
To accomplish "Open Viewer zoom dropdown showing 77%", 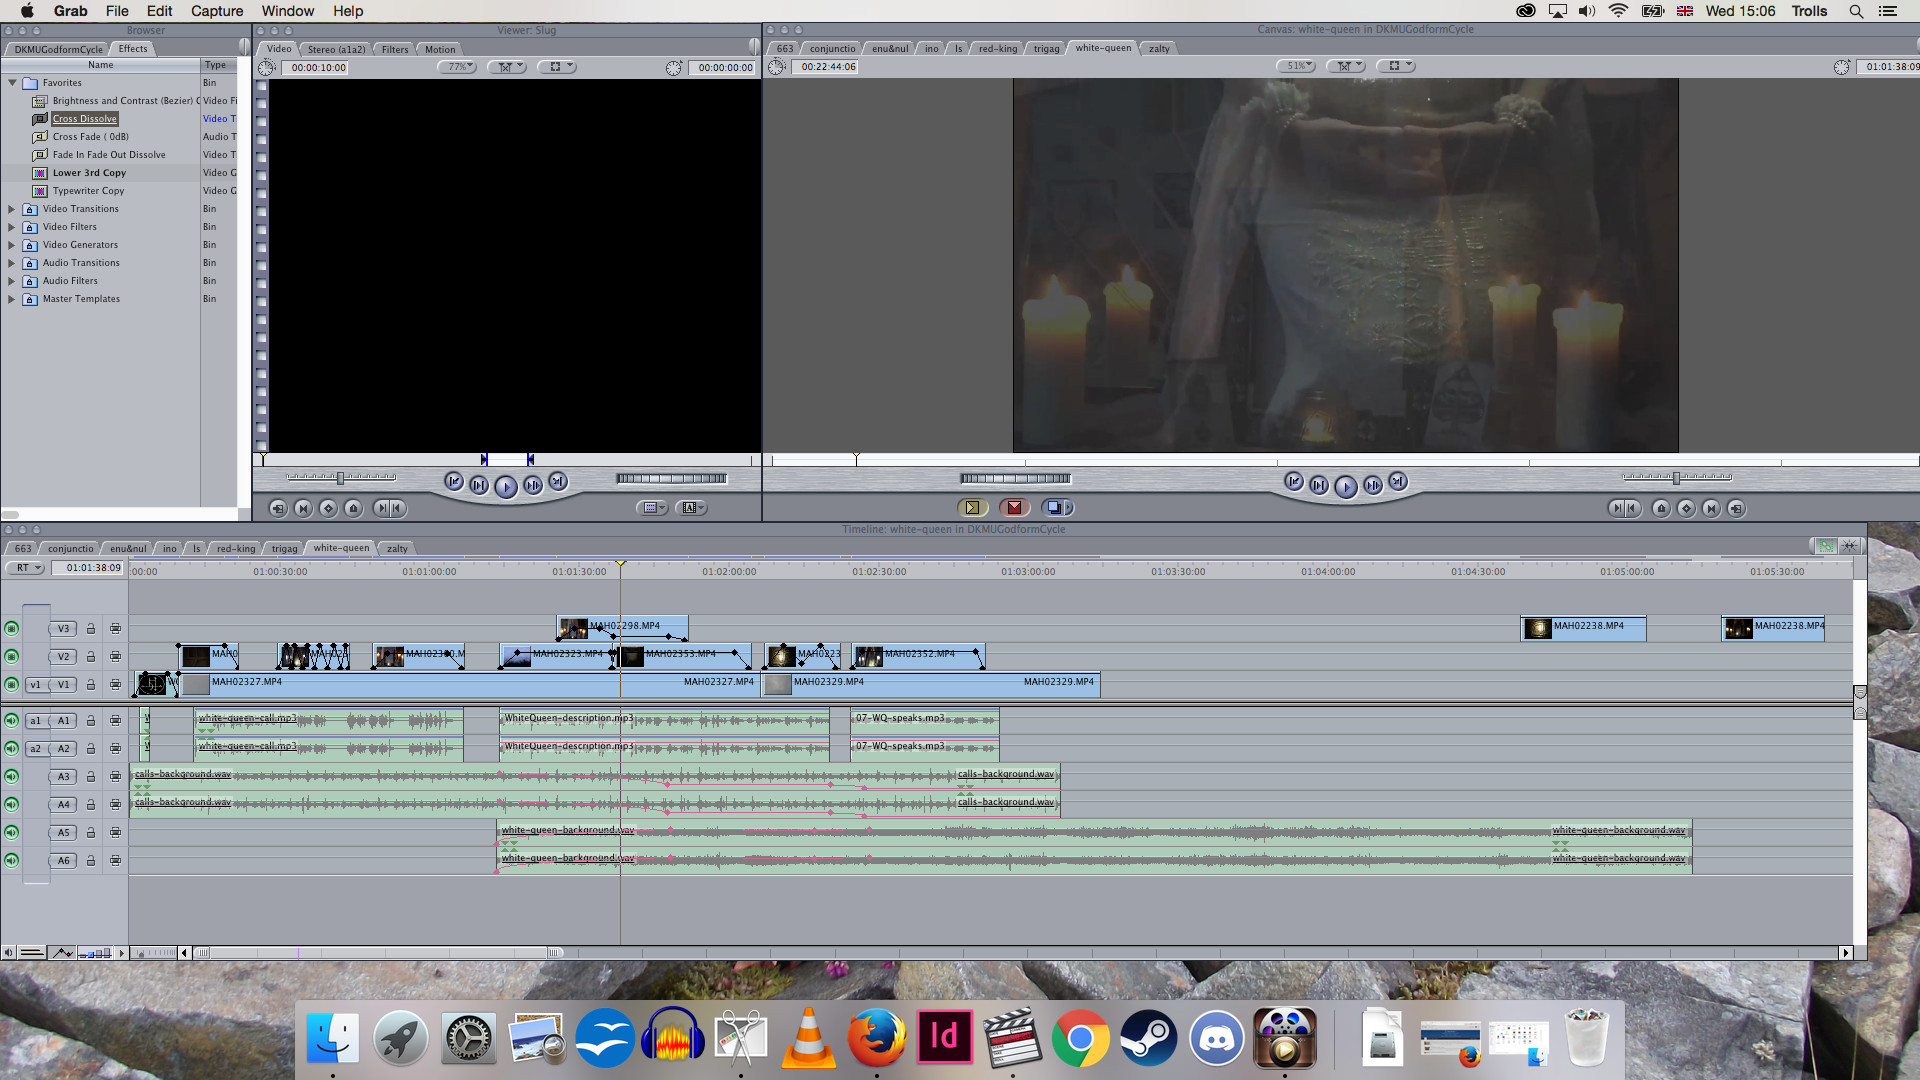I will point(457,67).
